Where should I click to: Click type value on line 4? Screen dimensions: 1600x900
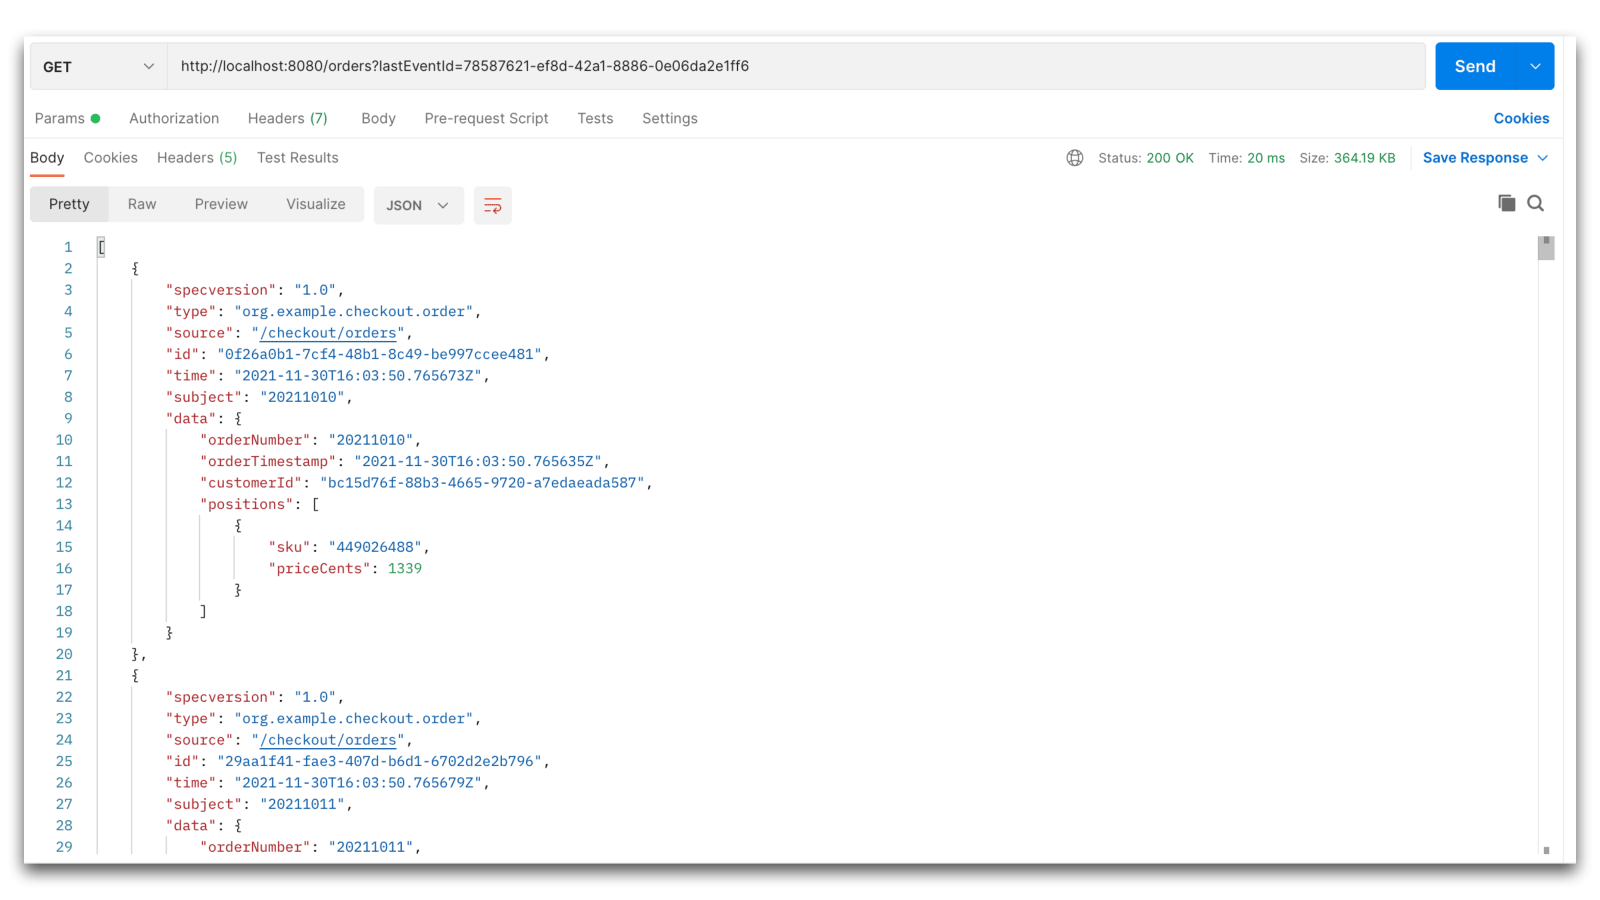pos(354,311)
